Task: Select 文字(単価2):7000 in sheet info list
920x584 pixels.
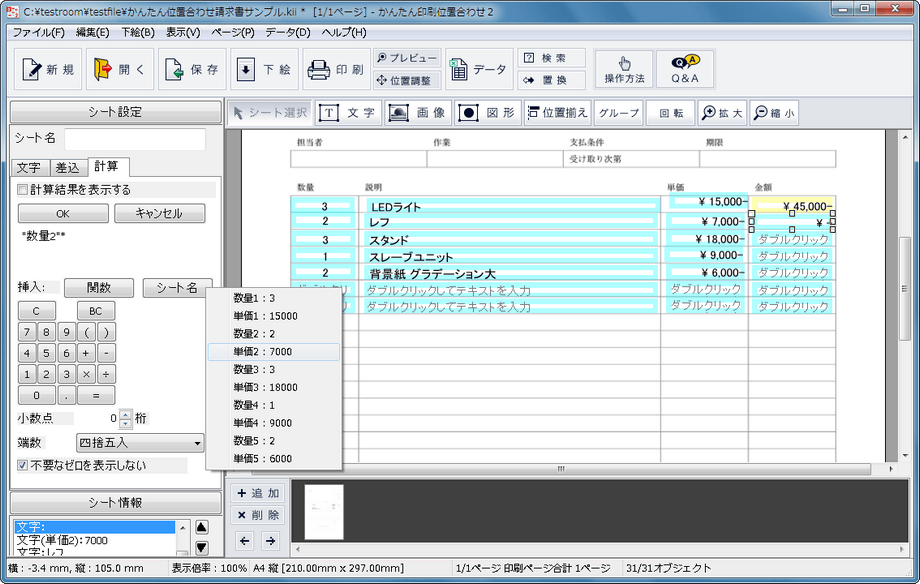Action: point(94,540)
